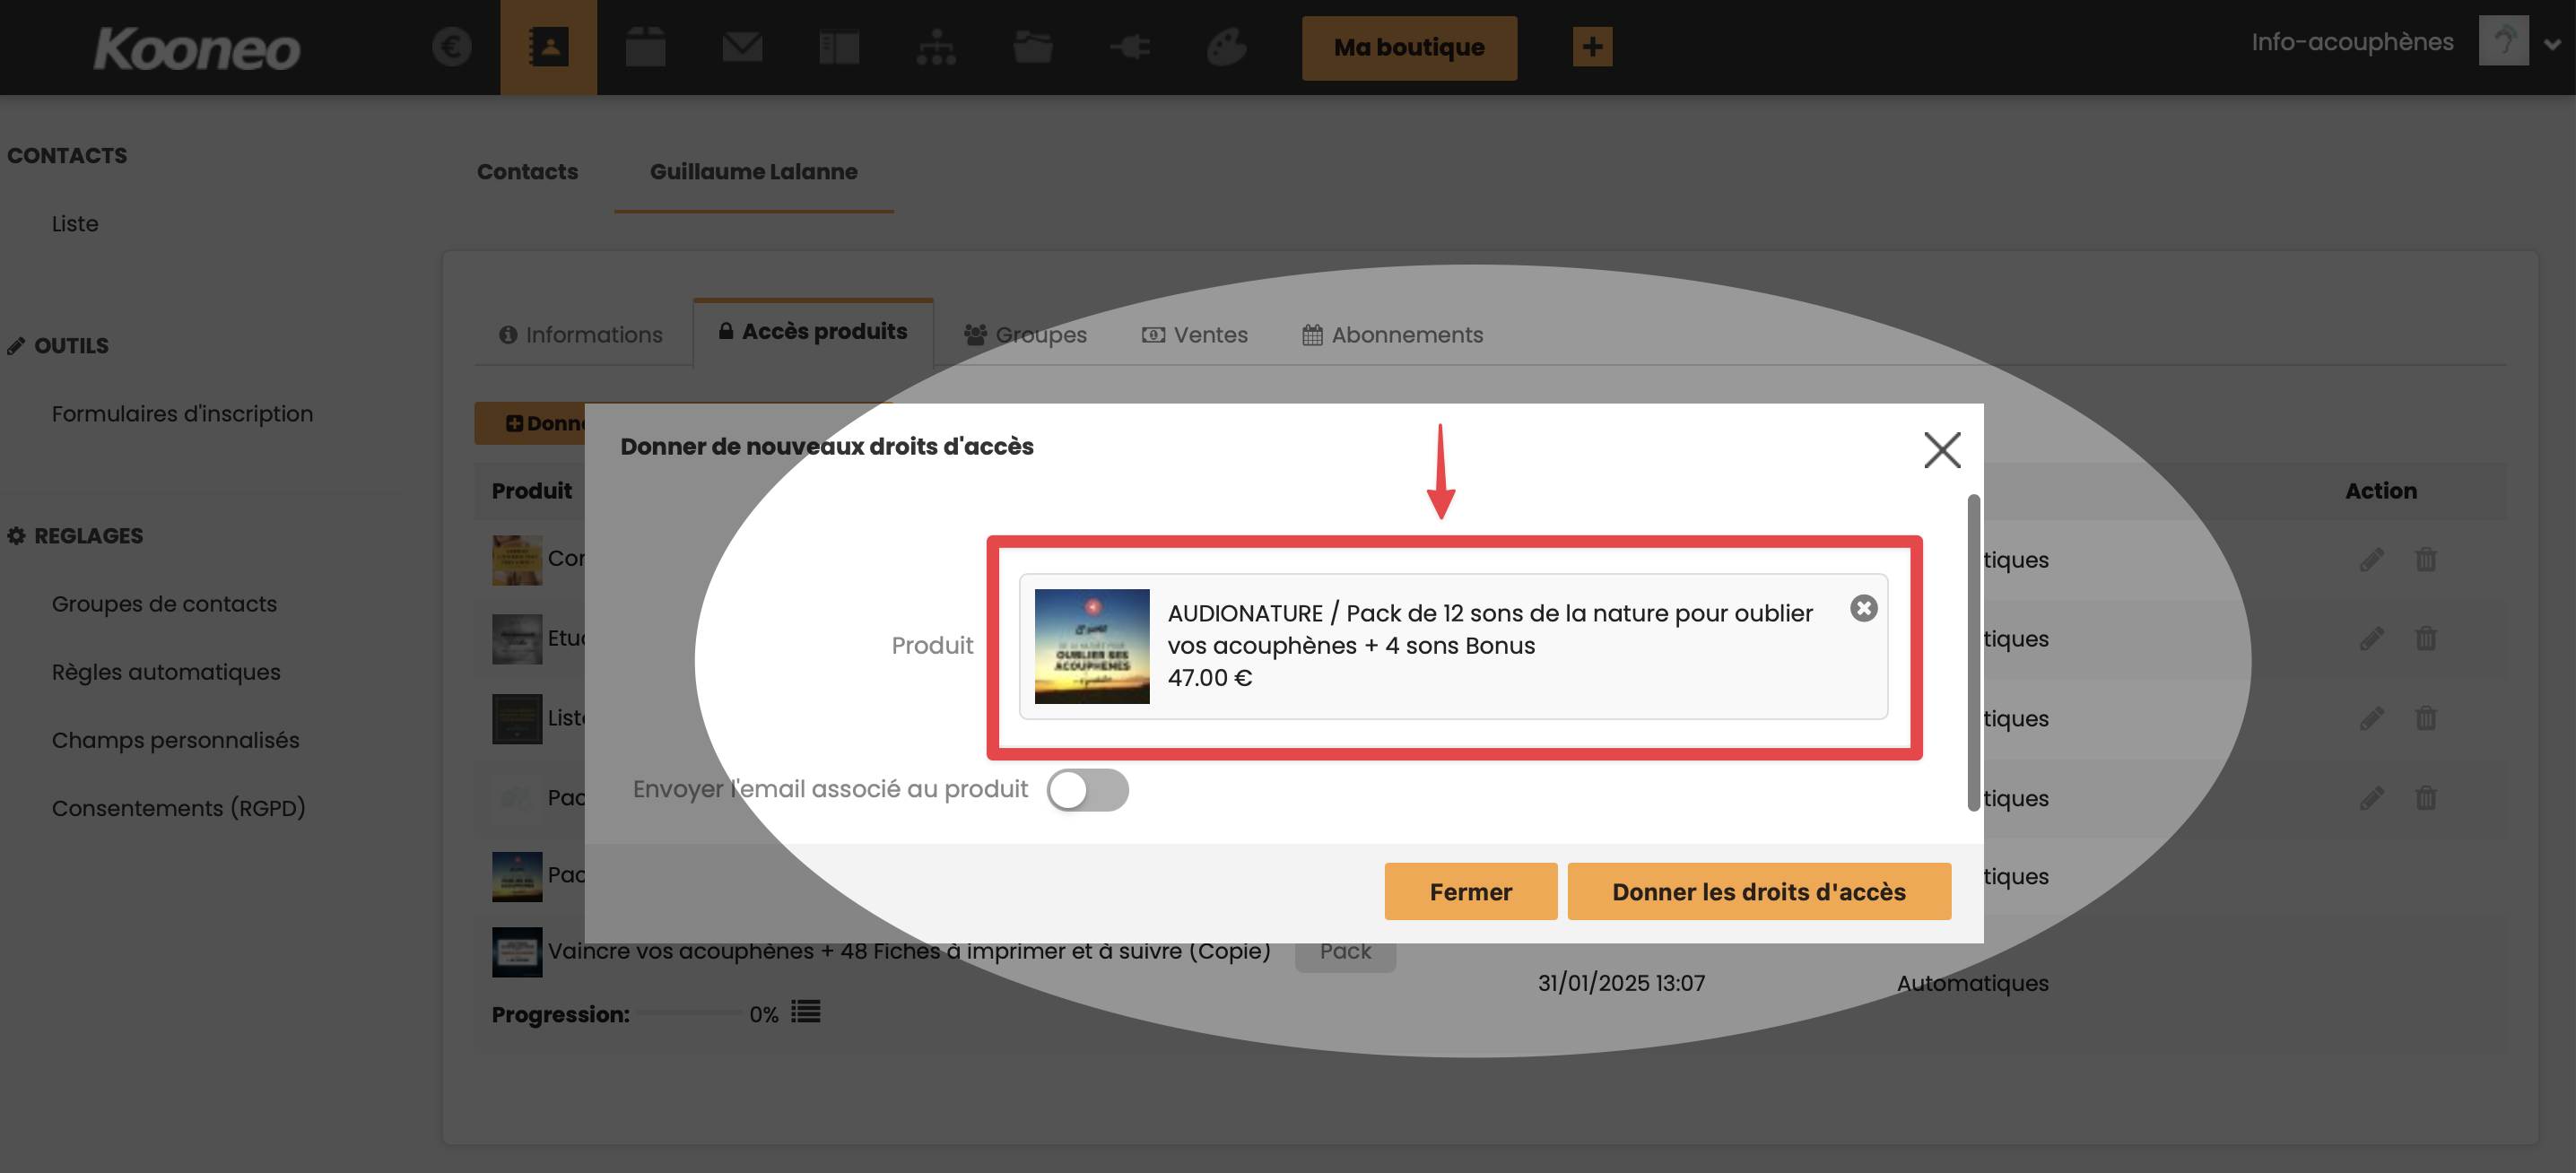2576x1173 pixels.
Task: Click the date 31/01/2025 13:07
Action: (x=1621, y=983)
